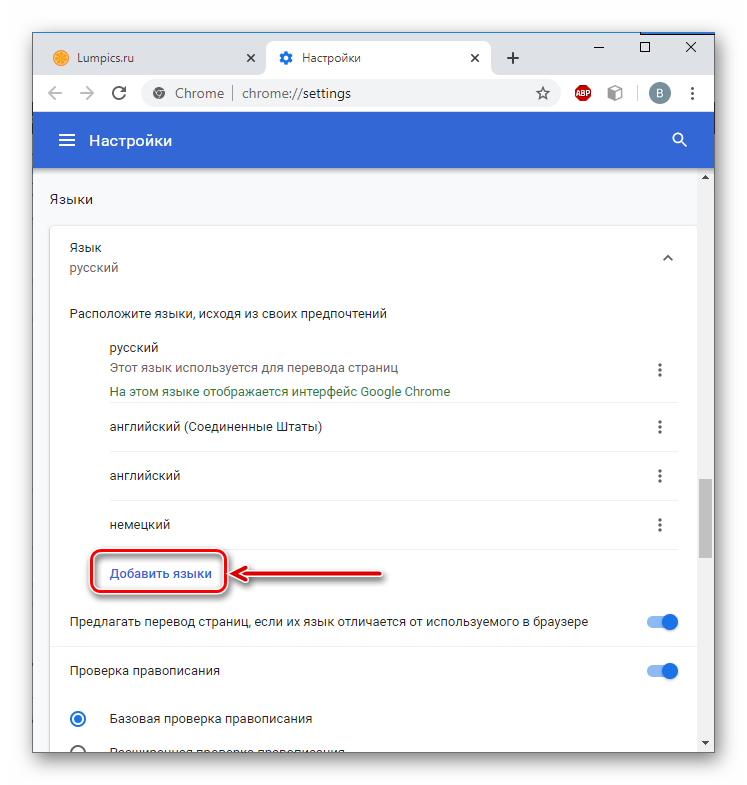This screenshot has height=785, width=747.
Task: Click the немецкий language row text
Action: pos(140,525)
